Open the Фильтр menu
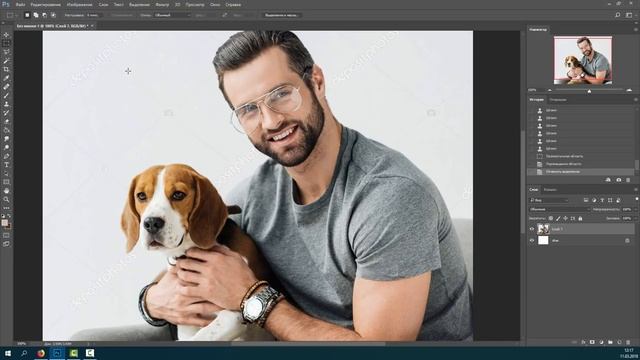Image resolution: width=640 pixels, height=360 pixels. tap(162, 4)
